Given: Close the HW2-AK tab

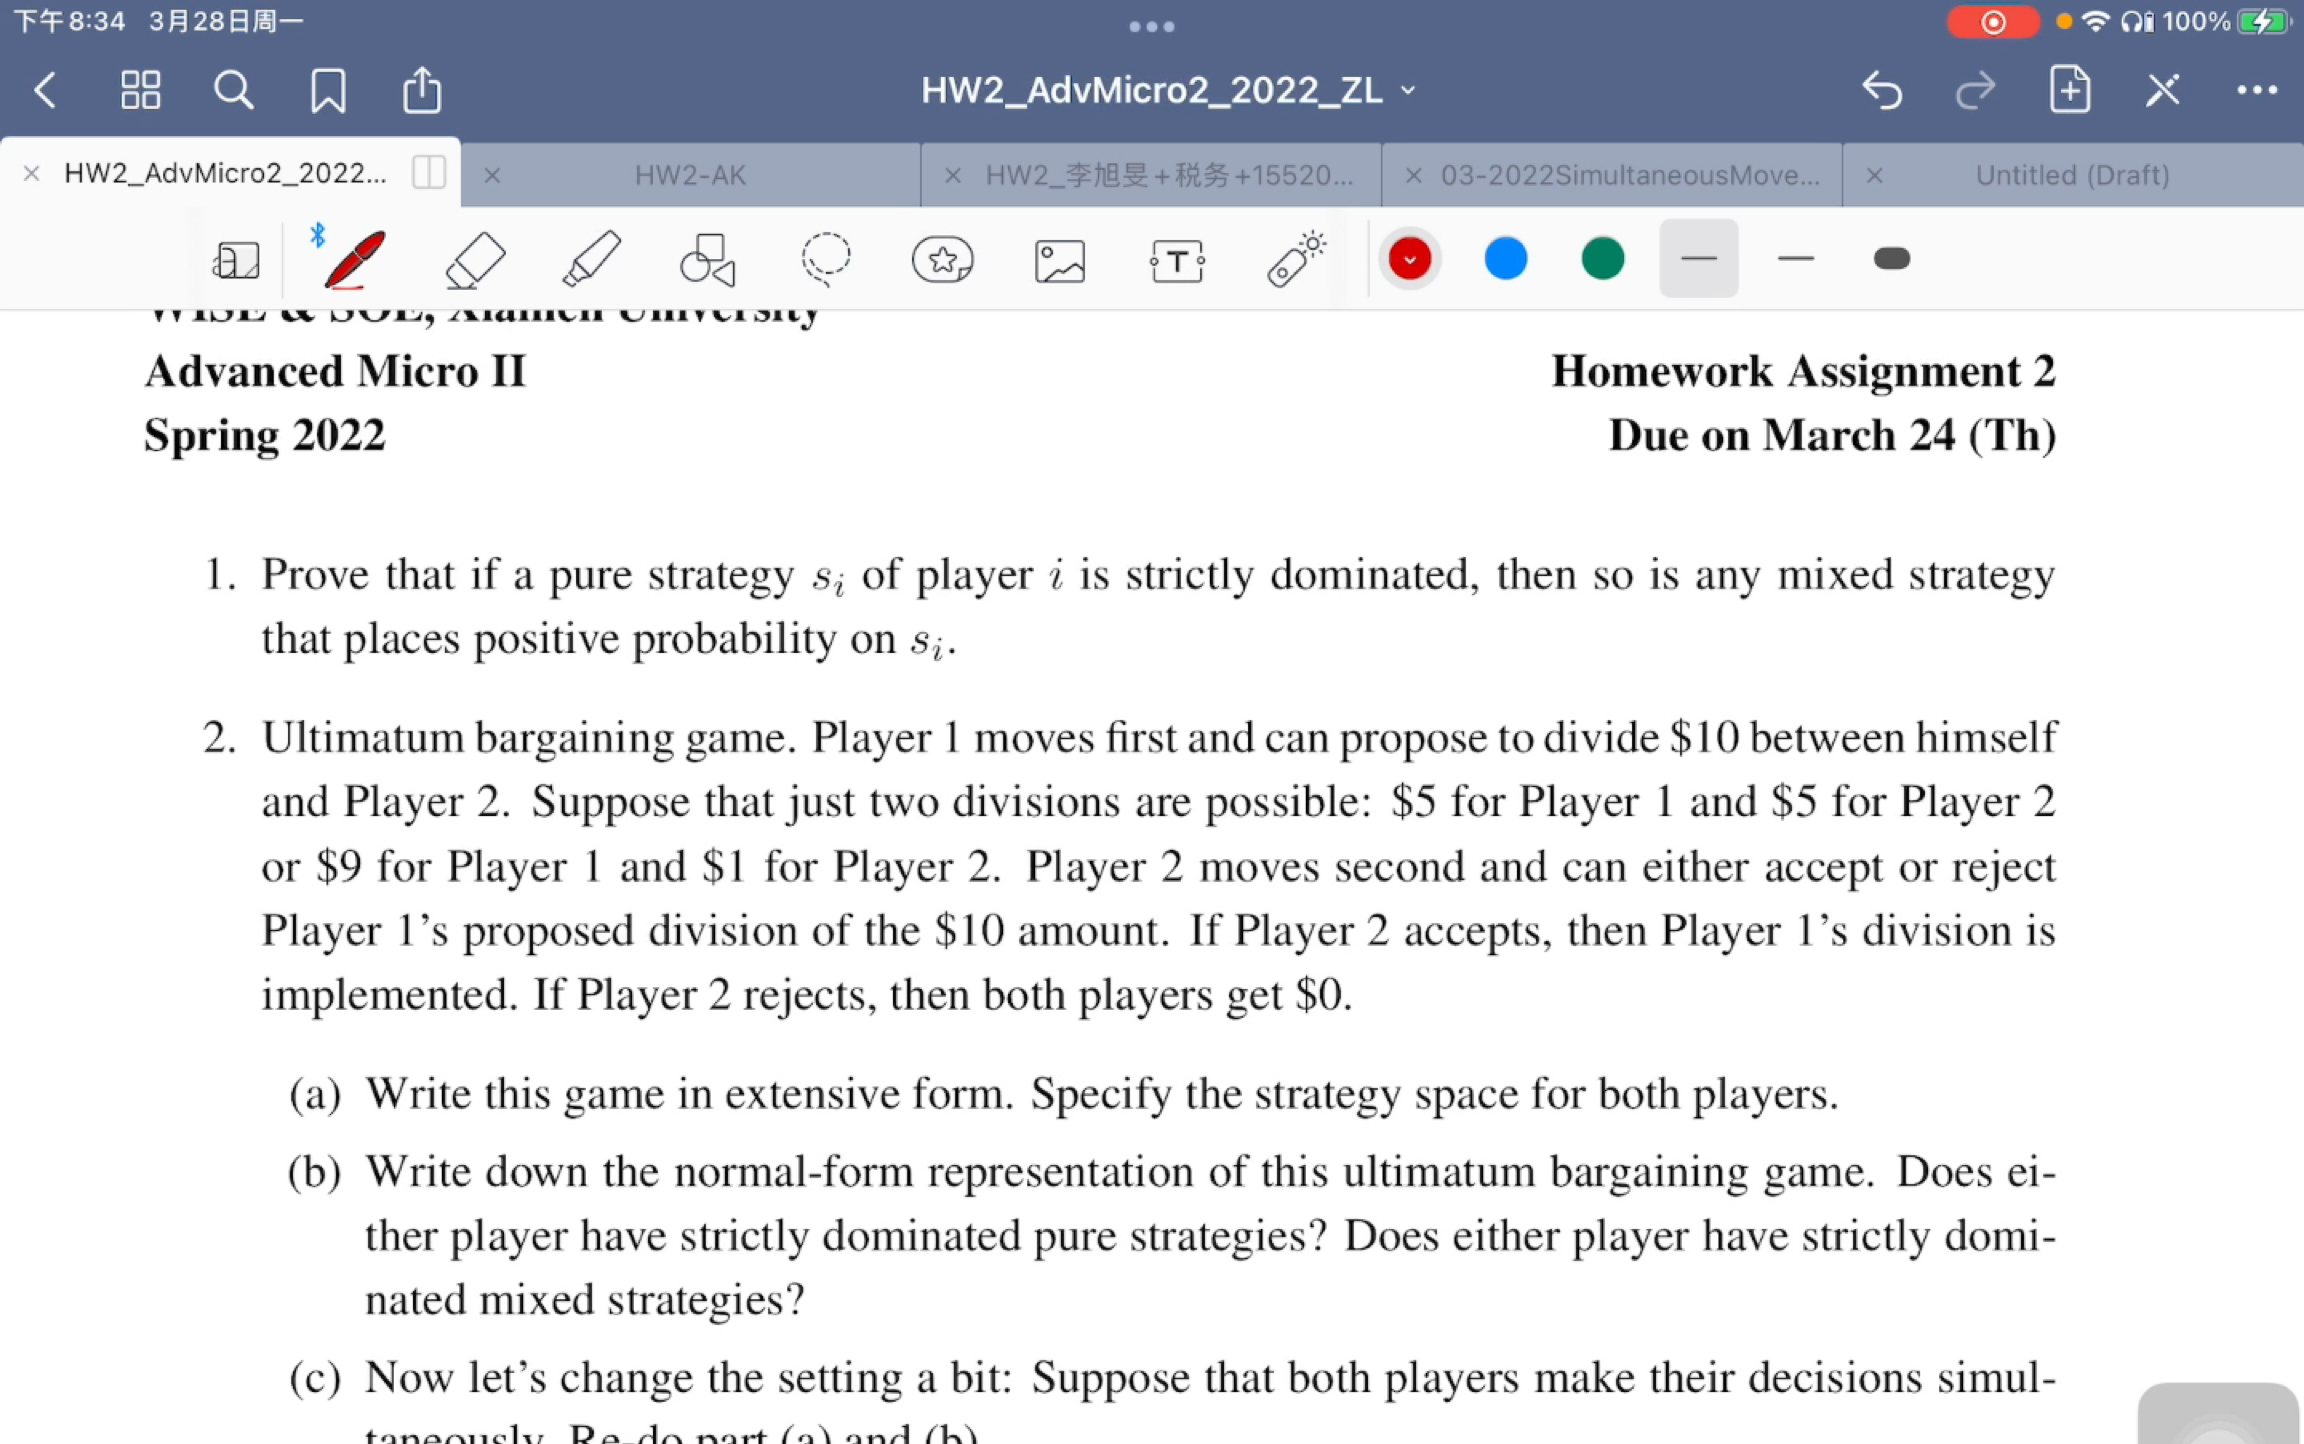Looking at the screenshot, I should [492, 176].
